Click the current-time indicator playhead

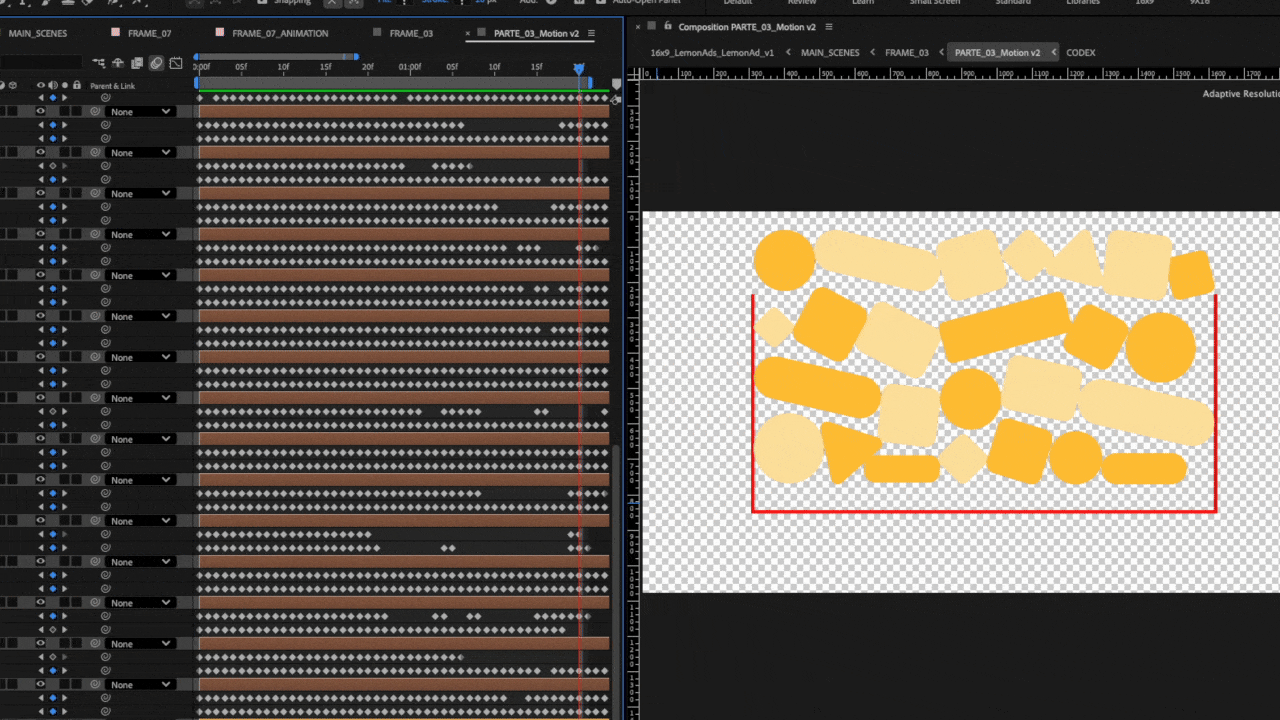(x=579, y=68)
